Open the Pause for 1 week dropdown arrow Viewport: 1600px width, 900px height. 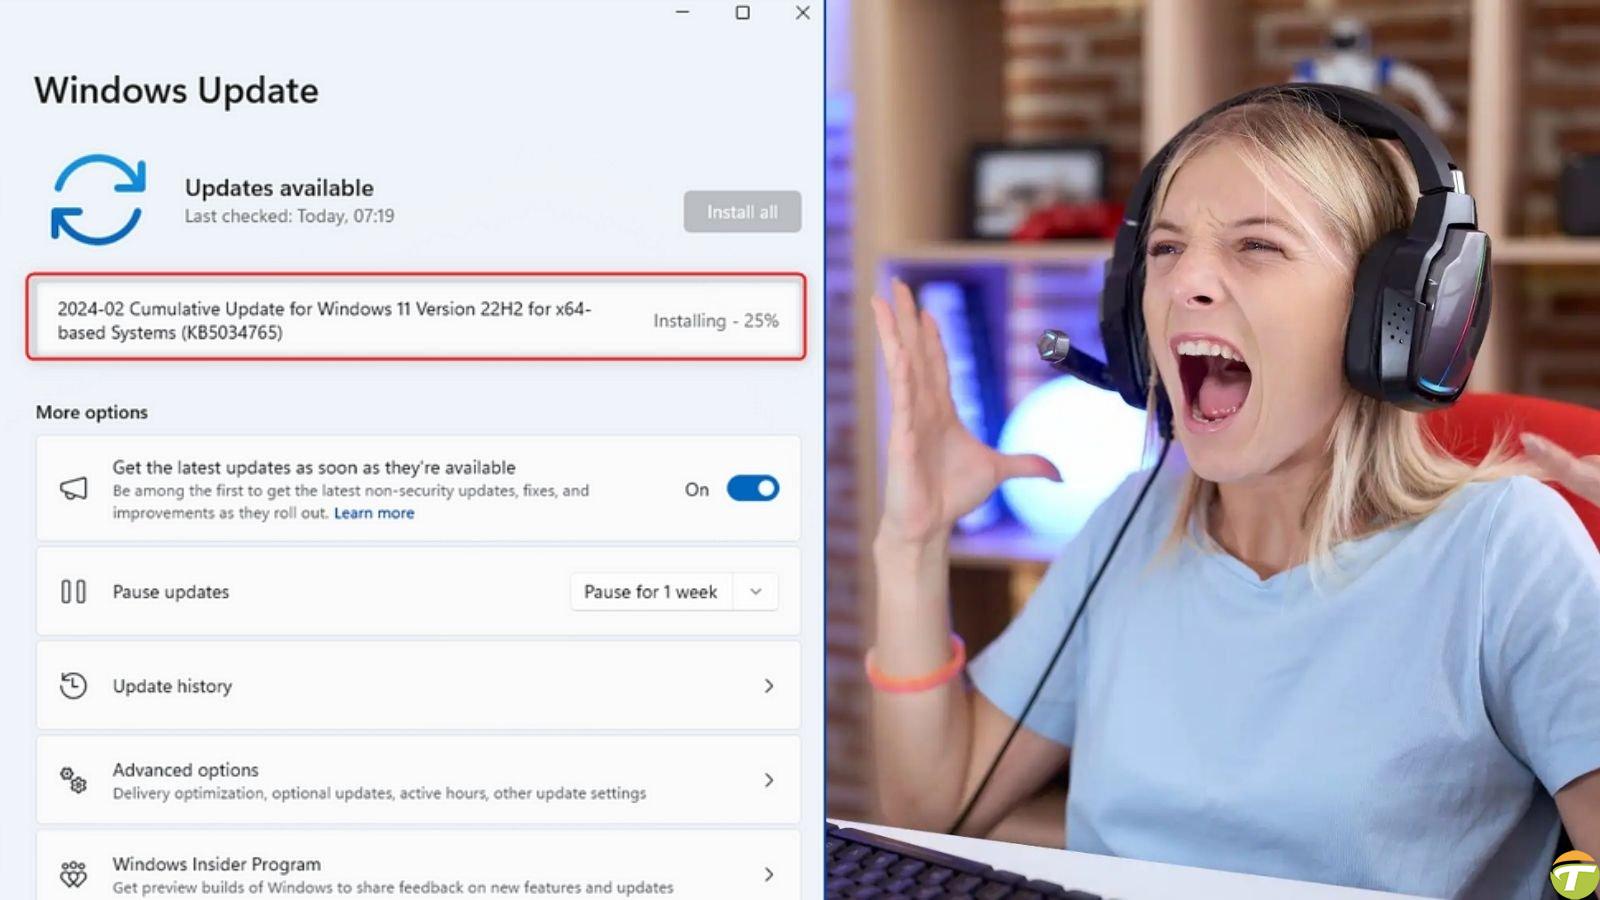point(756,592)
